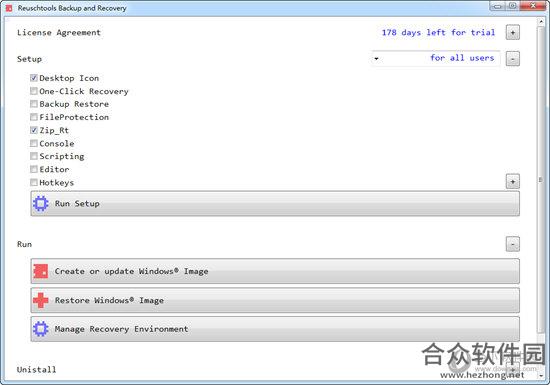
Task: Tick the Backup Restore checkbox
Action: (x=34, y=104)
